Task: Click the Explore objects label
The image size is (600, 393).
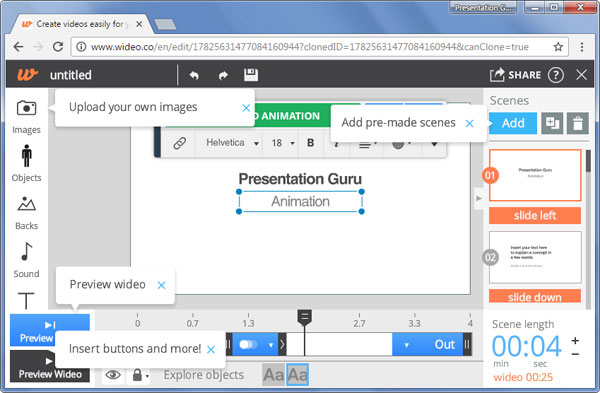Action: pyautogui.click(x=204, y=375)
